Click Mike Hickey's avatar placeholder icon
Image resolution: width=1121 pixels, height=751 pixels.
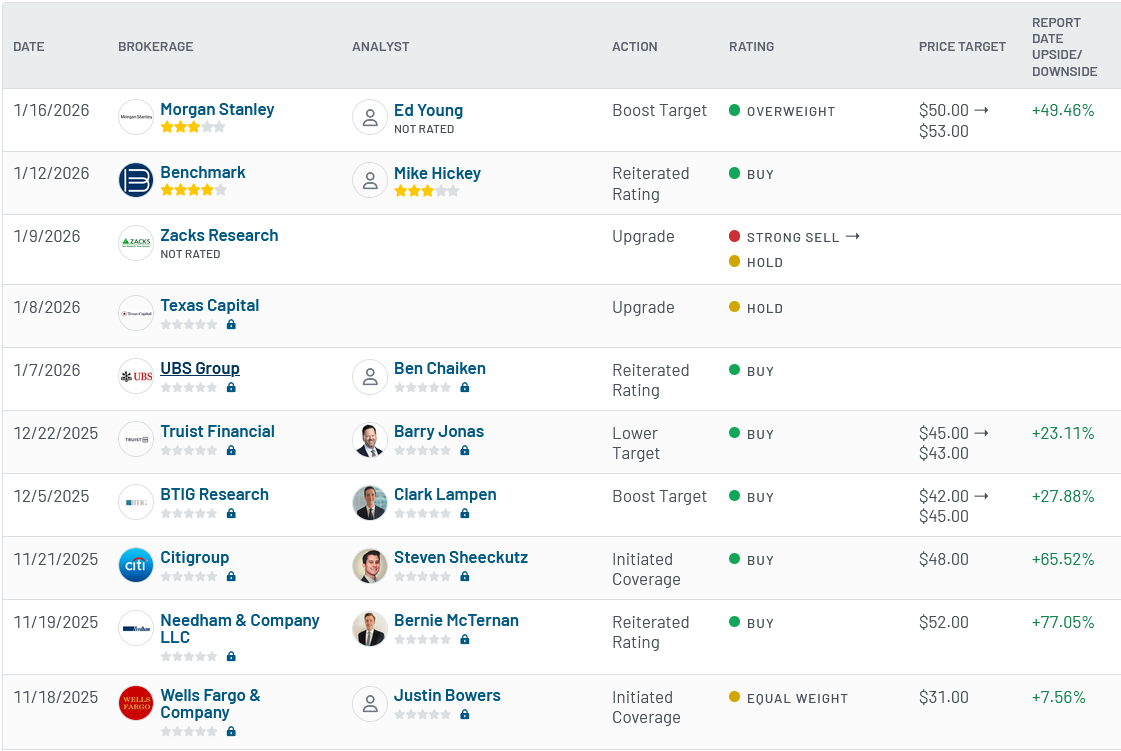pyautogui.click(x=370, y=180)
